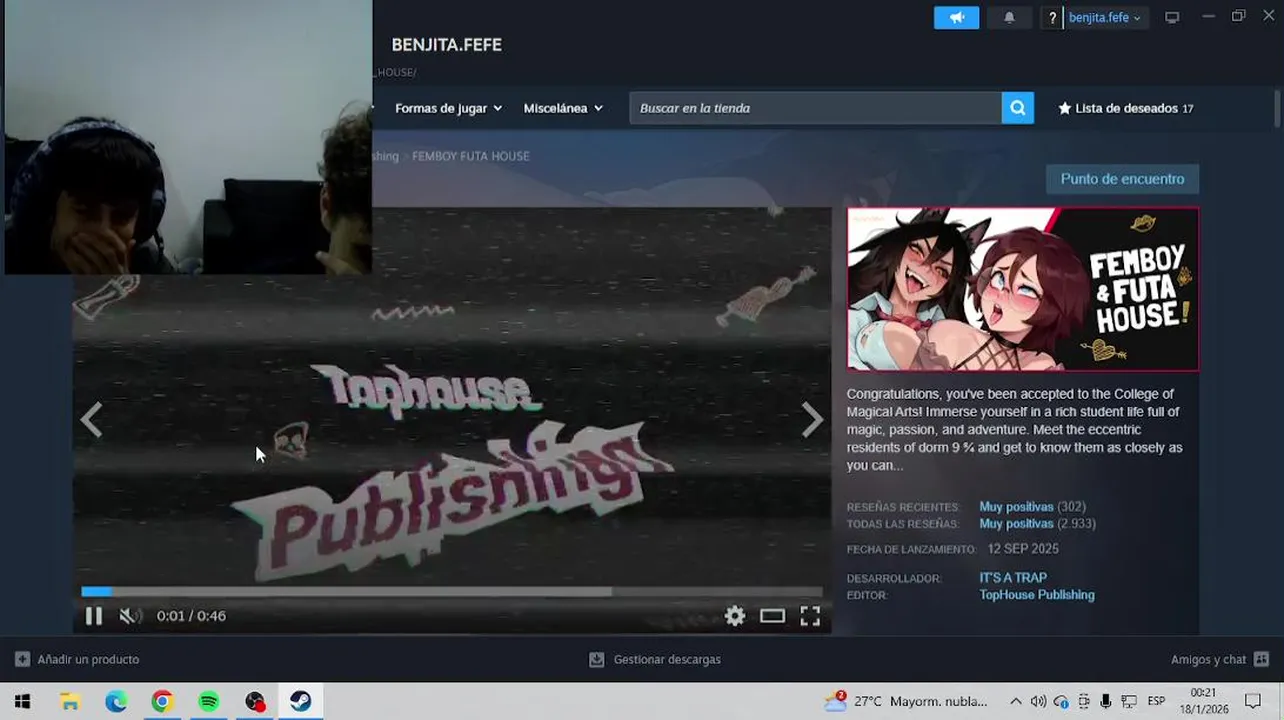
Task: Open the notifications bell
Action: coord(1009,17)
